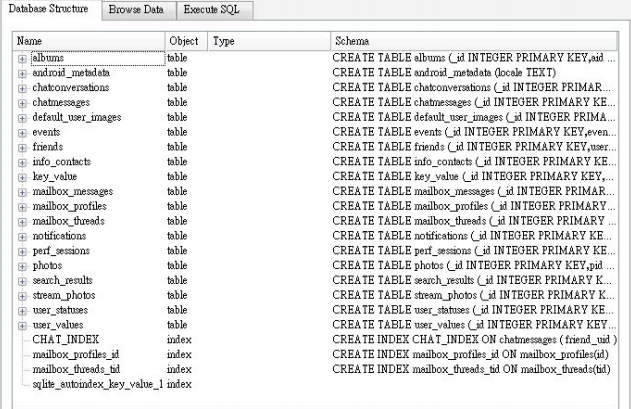Viewport: 631px width, 409px height.
Task: Select the sqlite_autoindex_key_value_1 index row
Action: pos(97,384)
